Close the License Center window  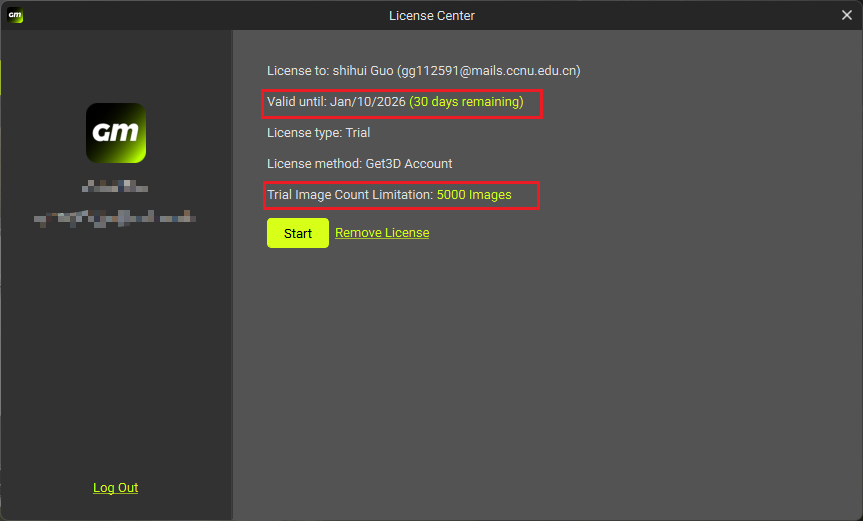click(x=846, y=15)
